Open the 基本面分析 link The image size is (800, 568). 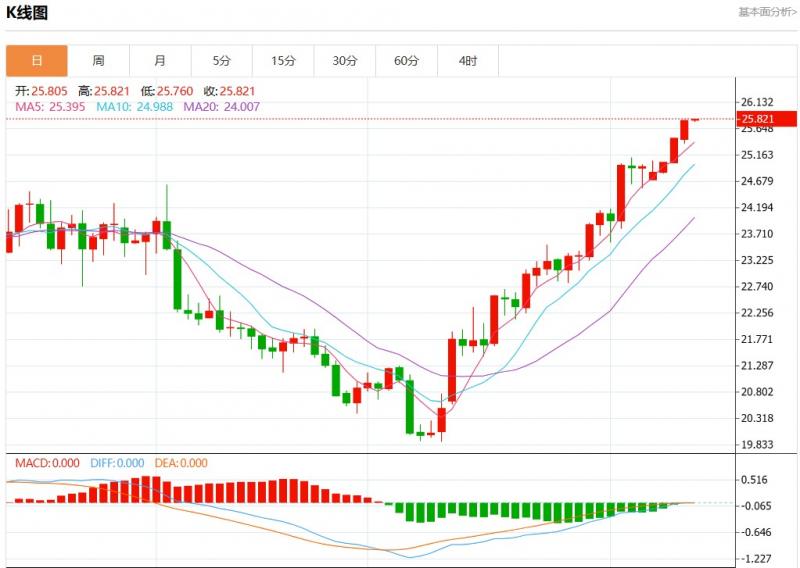click(767, 12)
